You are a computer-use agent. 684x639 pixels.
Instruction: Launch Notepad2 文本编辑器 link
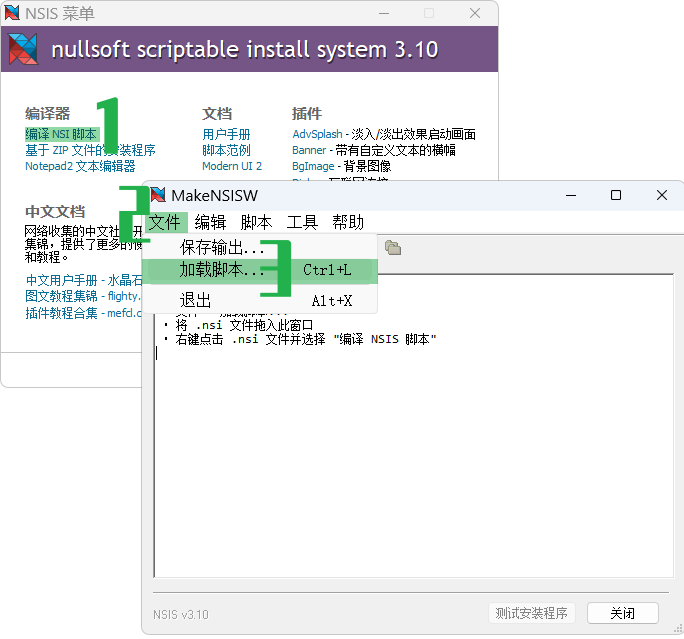pyautogui.click(x=80, y=166)
